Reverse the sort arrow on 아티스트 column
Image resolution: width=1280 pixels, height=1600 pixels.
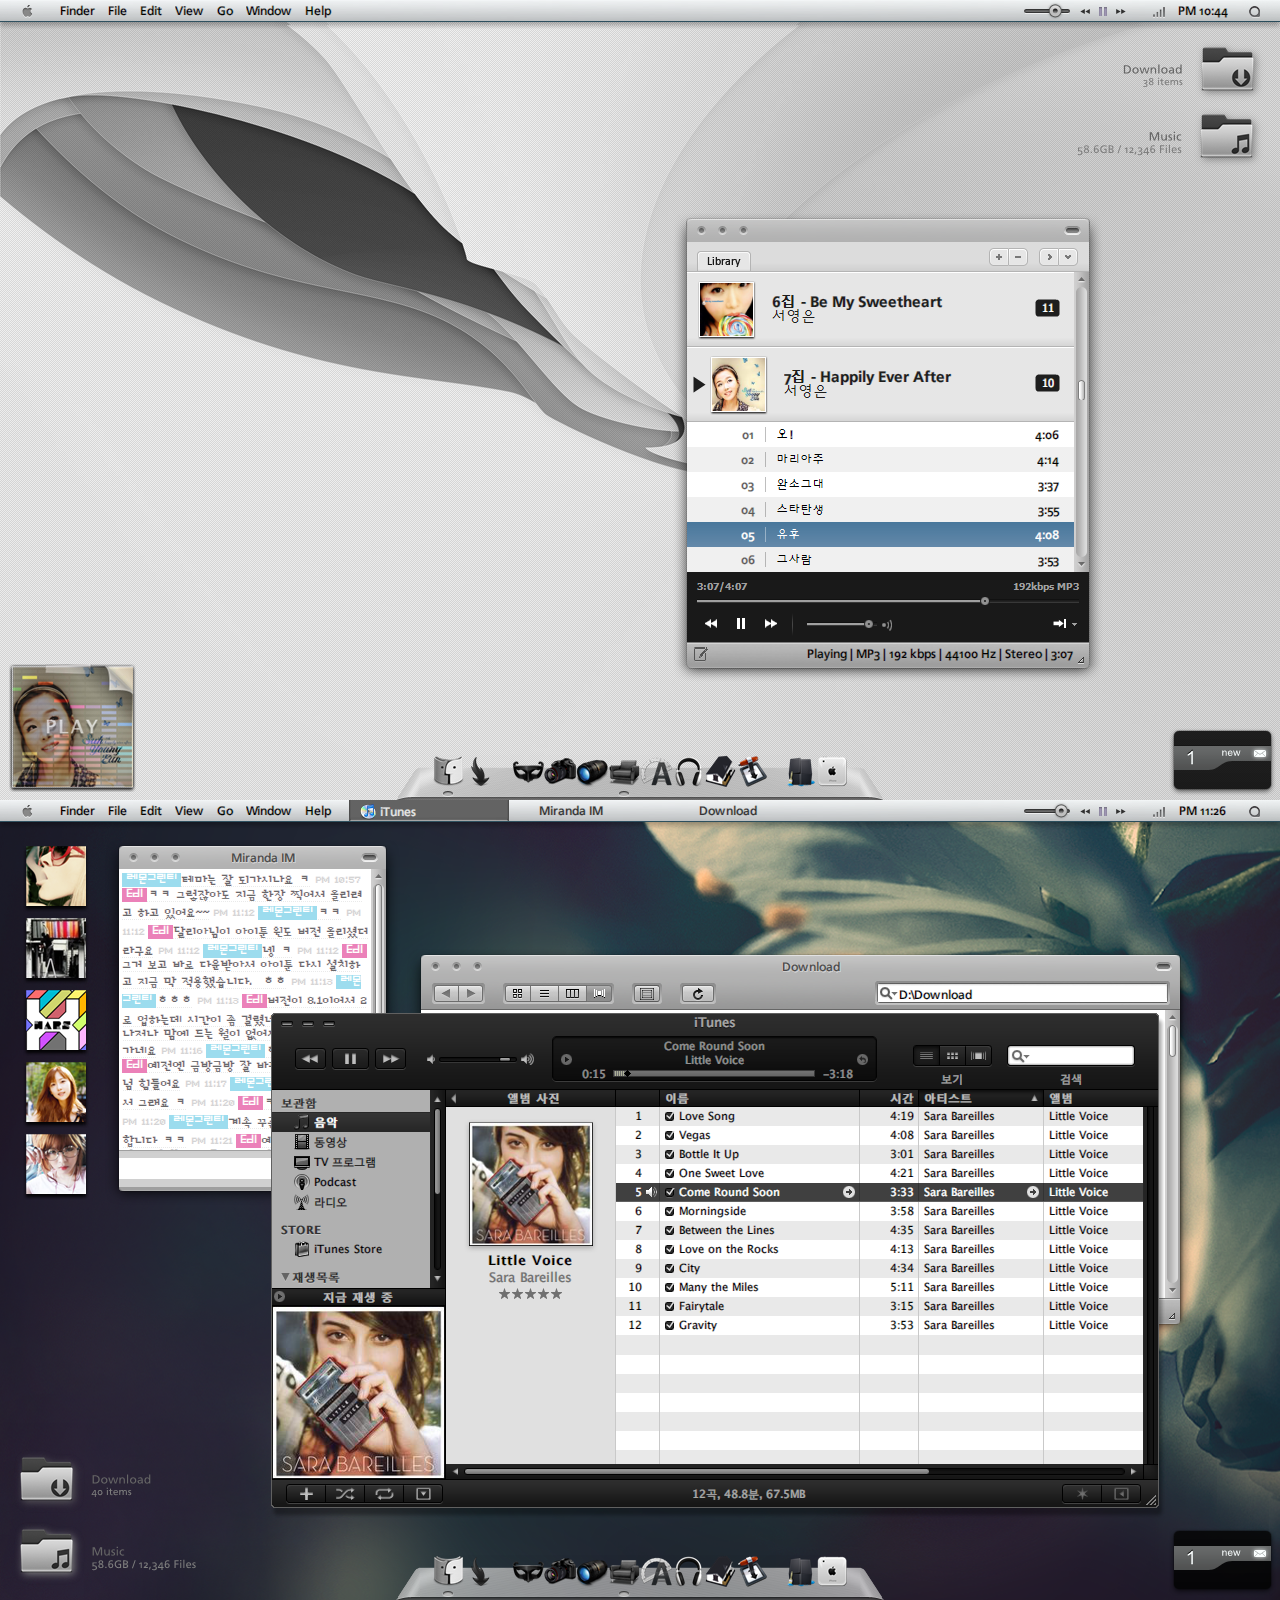(x=1034, y=1098)
